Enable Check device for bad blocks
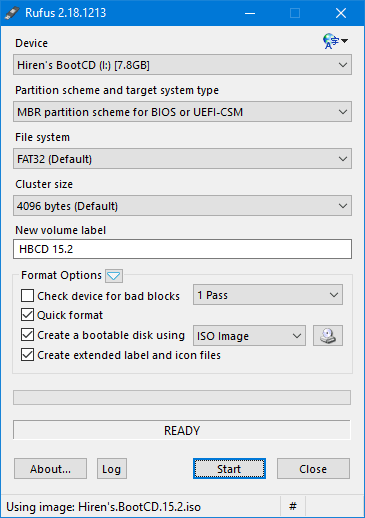365x518 pixels. (27, 295)
